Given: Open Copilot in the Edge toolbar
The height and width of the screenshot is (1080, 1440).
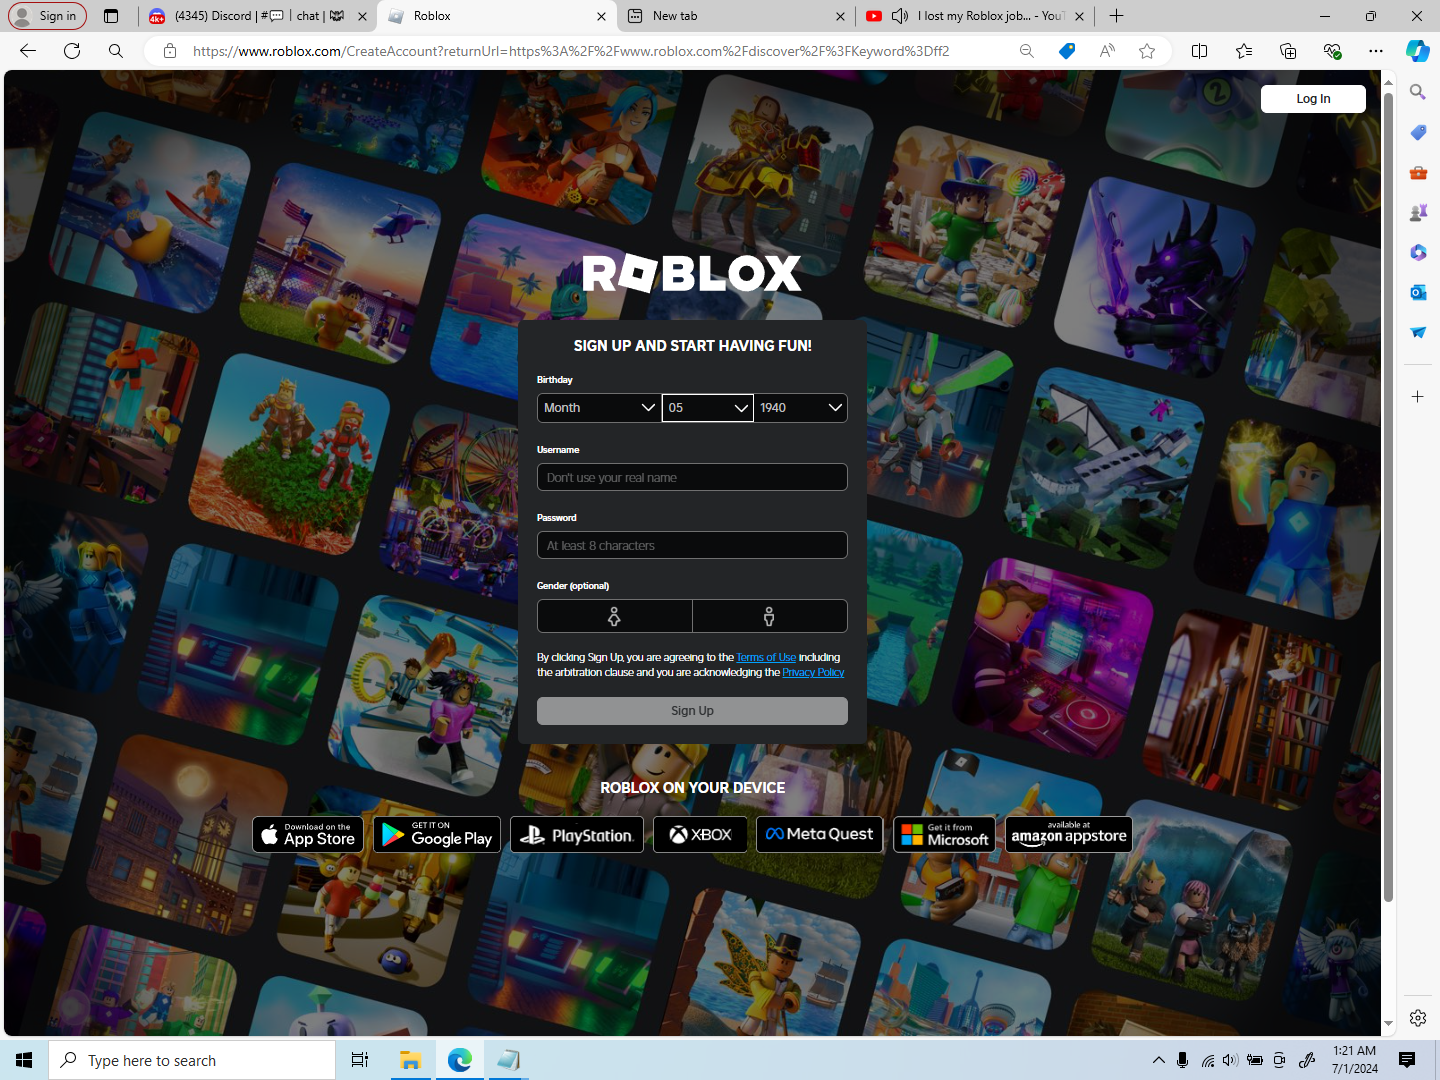Looking at the screenshot, I should pos(1418,51).
